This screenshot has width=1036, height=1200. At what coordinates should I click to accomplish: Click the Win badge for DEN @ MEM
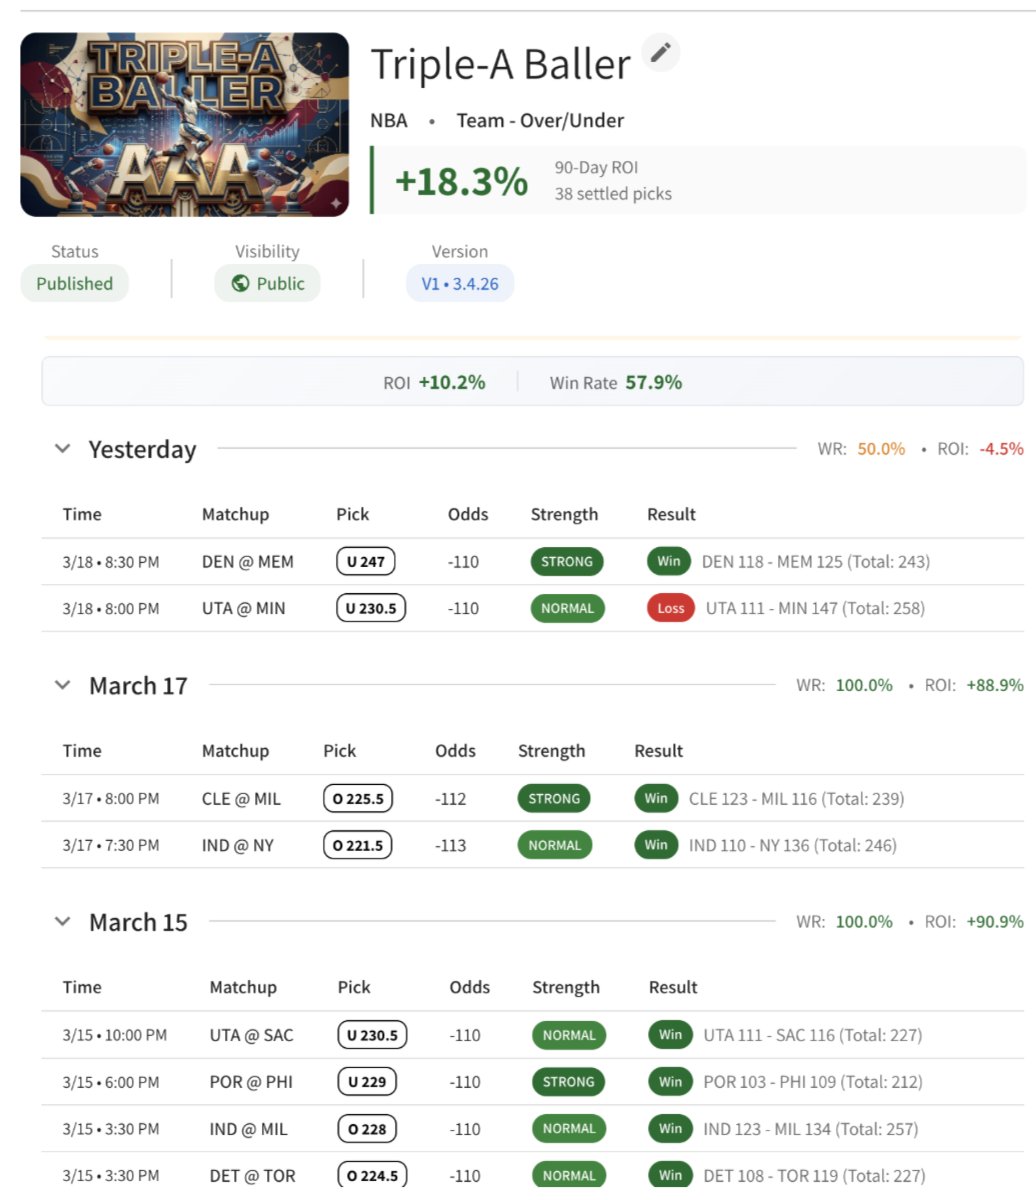tap(669, 561)
